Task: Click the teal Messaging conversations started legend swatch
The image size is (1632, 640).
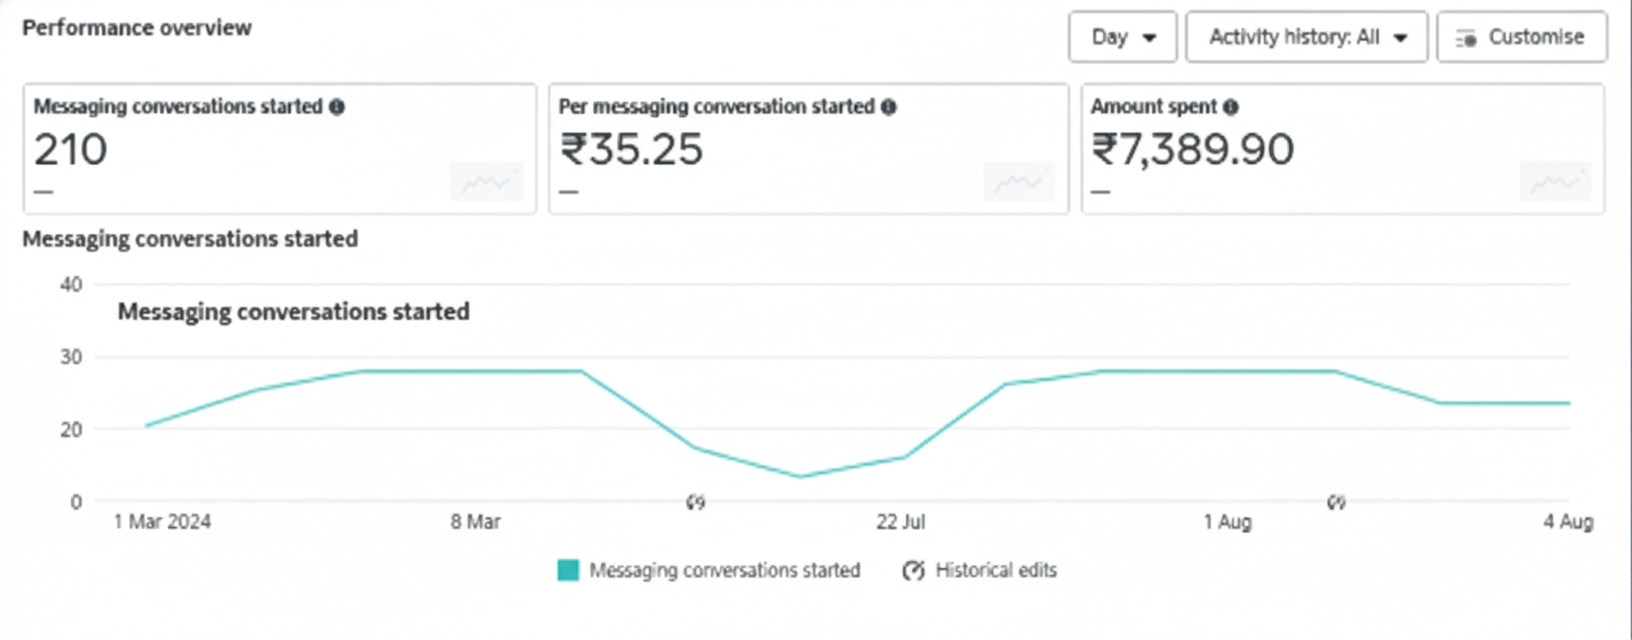Action: (568, 571)
